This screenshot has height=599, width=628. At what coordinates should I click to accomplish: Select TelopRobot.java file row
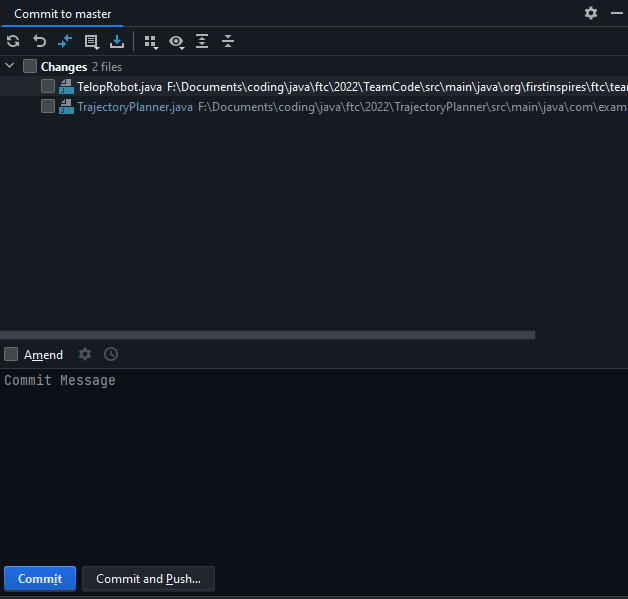[x=314, y=86]
